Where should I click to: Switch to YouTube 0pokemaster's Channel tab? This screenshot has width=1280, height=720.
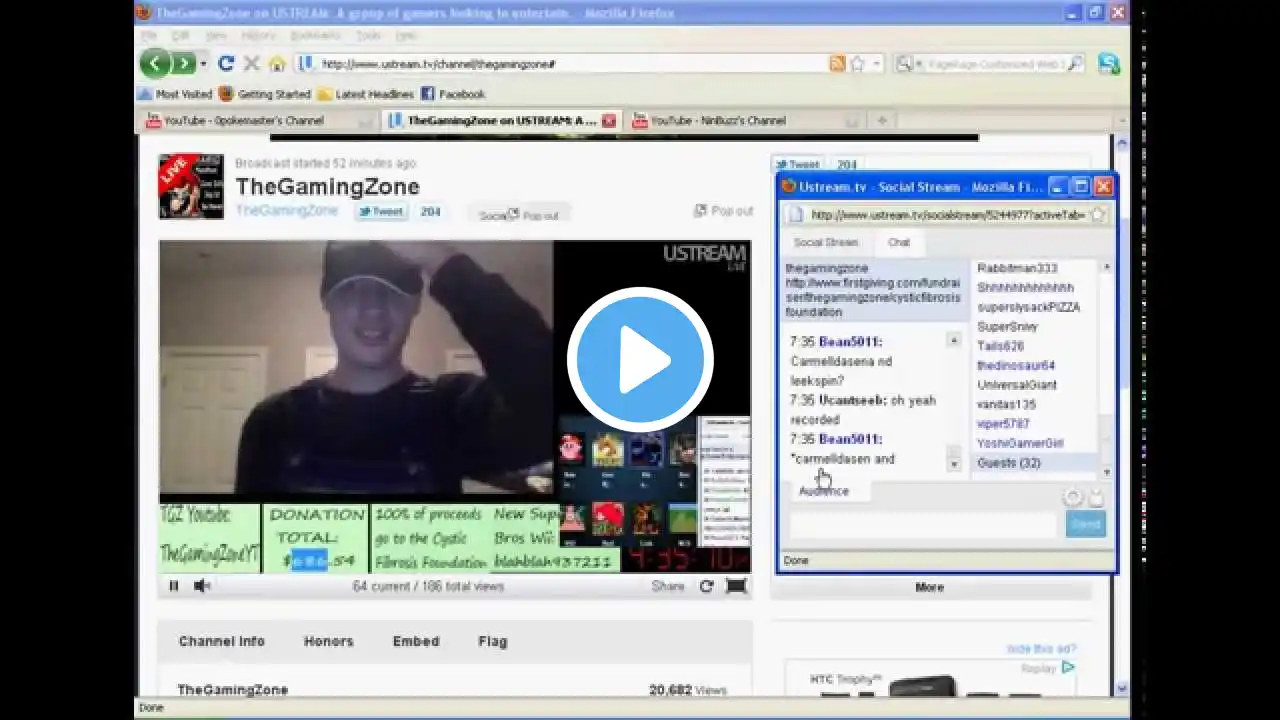259,121
